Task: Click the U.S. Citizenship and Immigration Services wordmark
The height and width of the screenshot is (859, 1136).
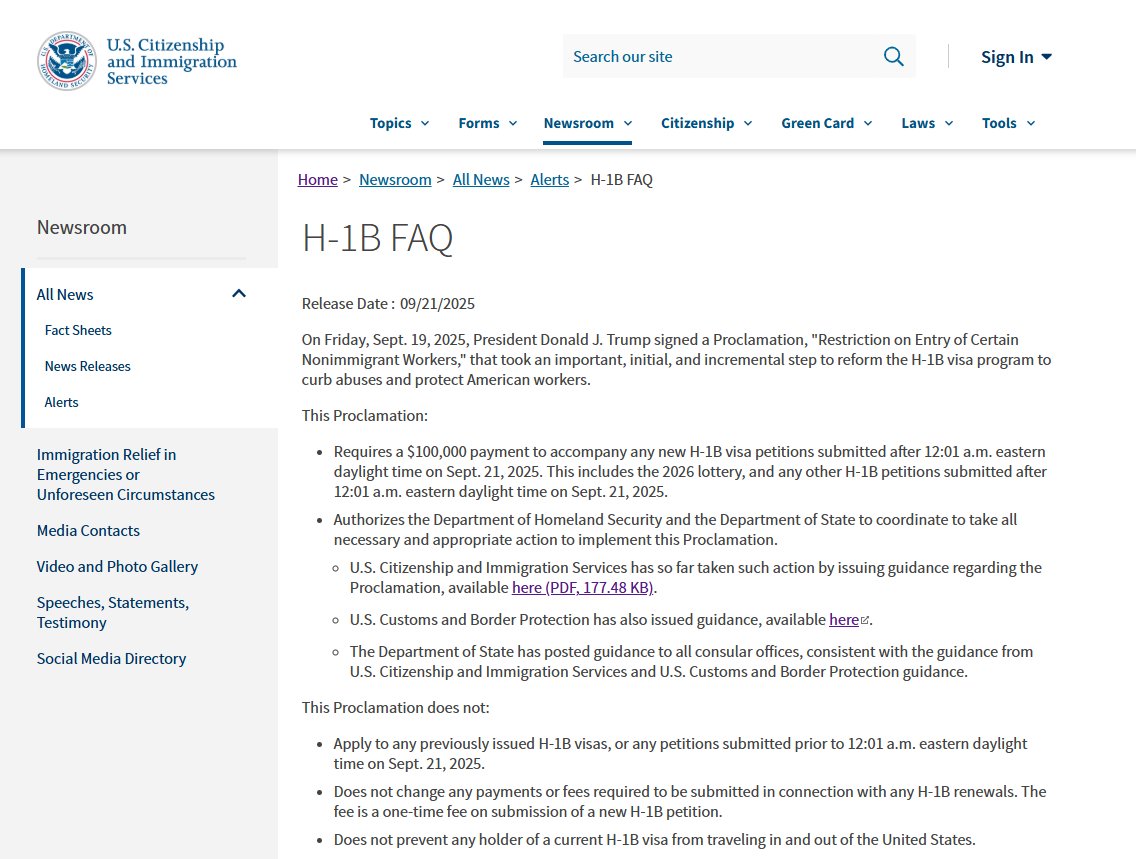Action: click(x=172, y=62)
